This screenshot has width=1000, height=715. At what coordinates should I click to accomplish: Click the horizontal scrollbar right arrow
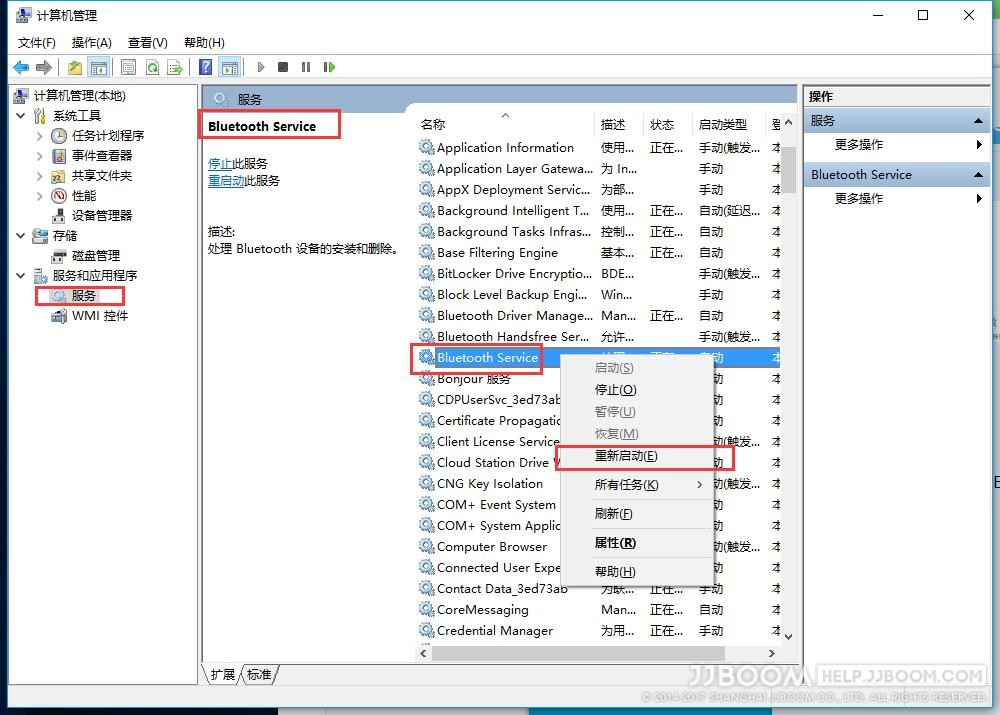tap(772, 653)
